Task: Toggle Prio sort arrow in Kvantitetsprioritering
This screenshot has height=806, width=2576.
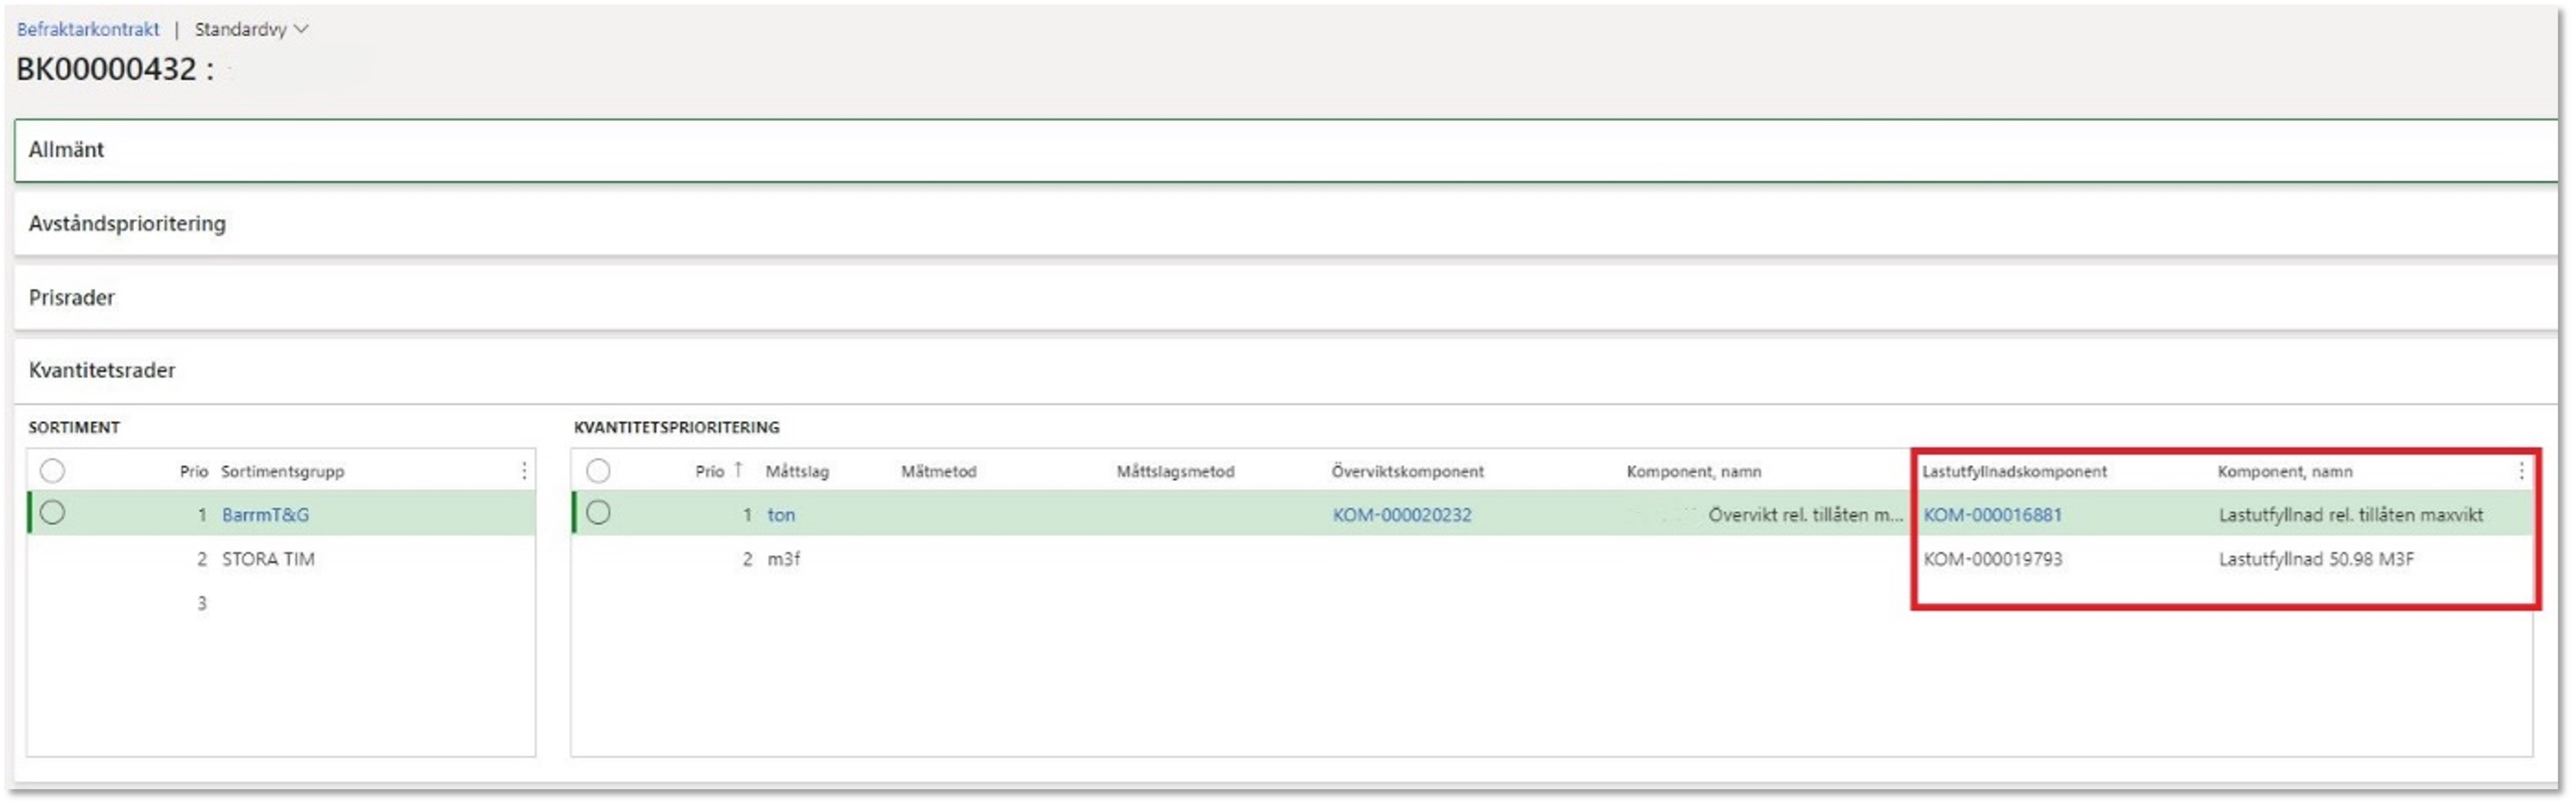Action: click(738, 470)
